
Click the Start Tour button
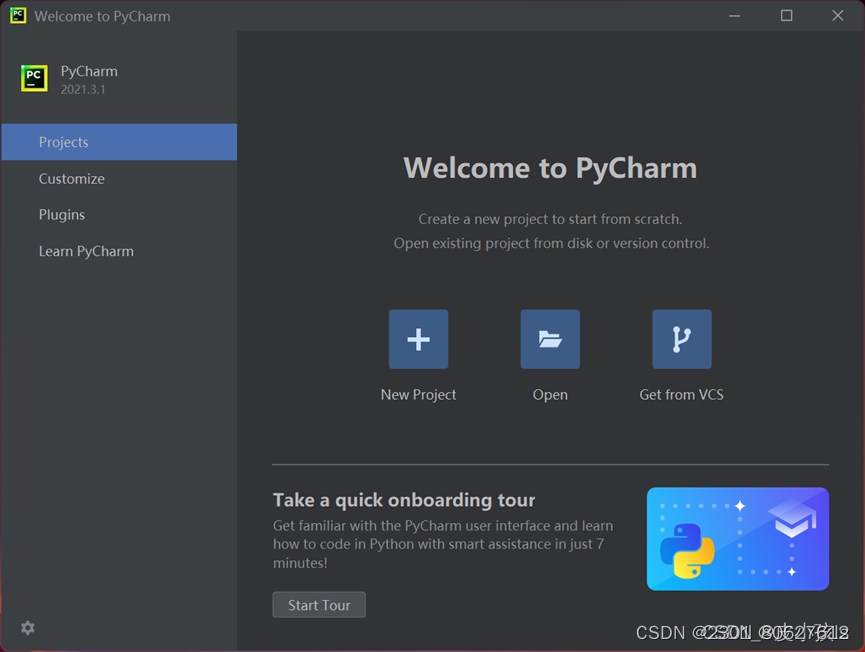318,604
